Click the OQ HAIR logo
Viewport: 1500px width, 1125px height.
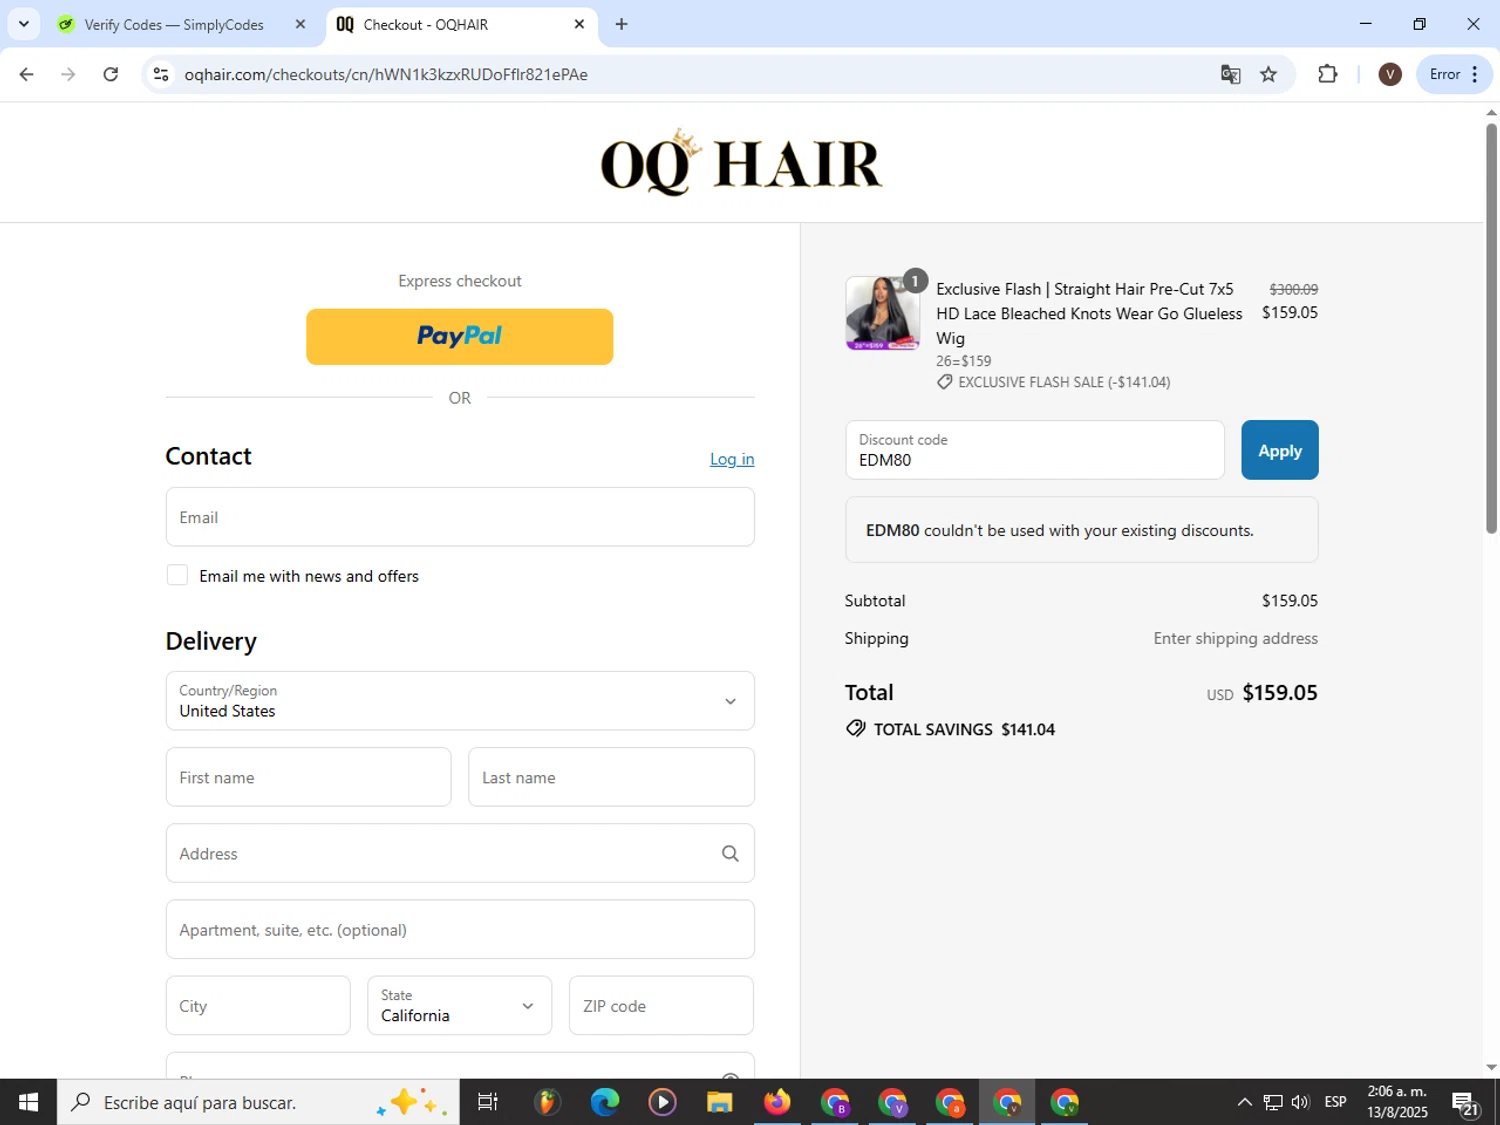click(741, 162)
